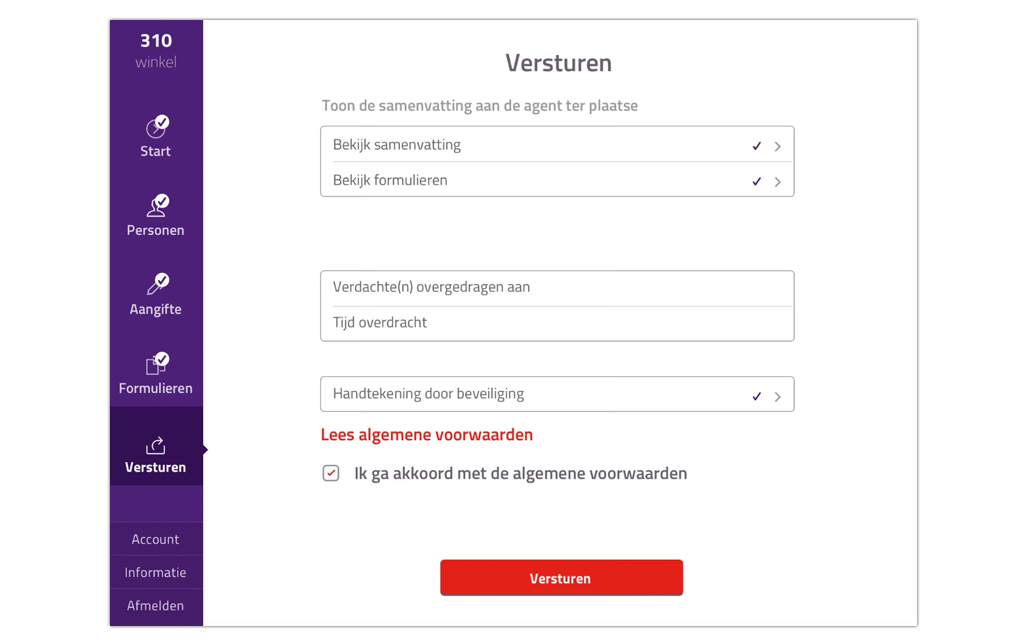Click checkmark icon on Bekijk samenvatting row
Screen dimensions: 1020x644
(x=757, y=146)
